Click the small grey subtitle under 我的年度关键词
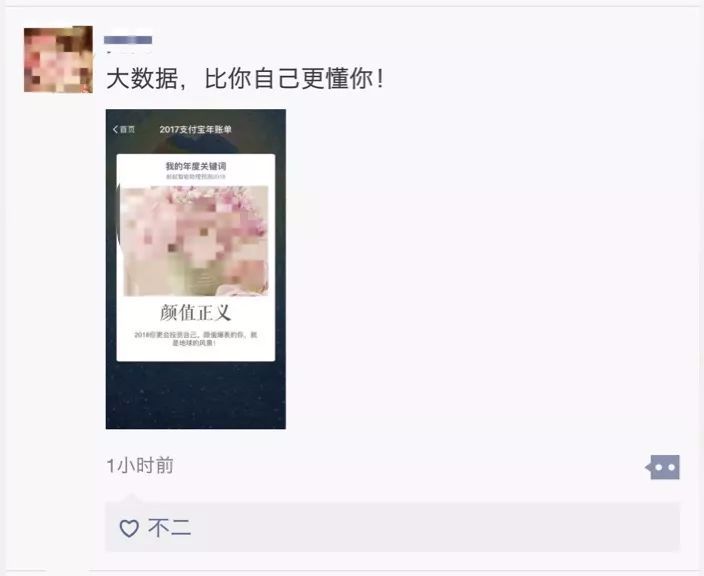This screenshot has width=704, height=576. tap(196, 177)
